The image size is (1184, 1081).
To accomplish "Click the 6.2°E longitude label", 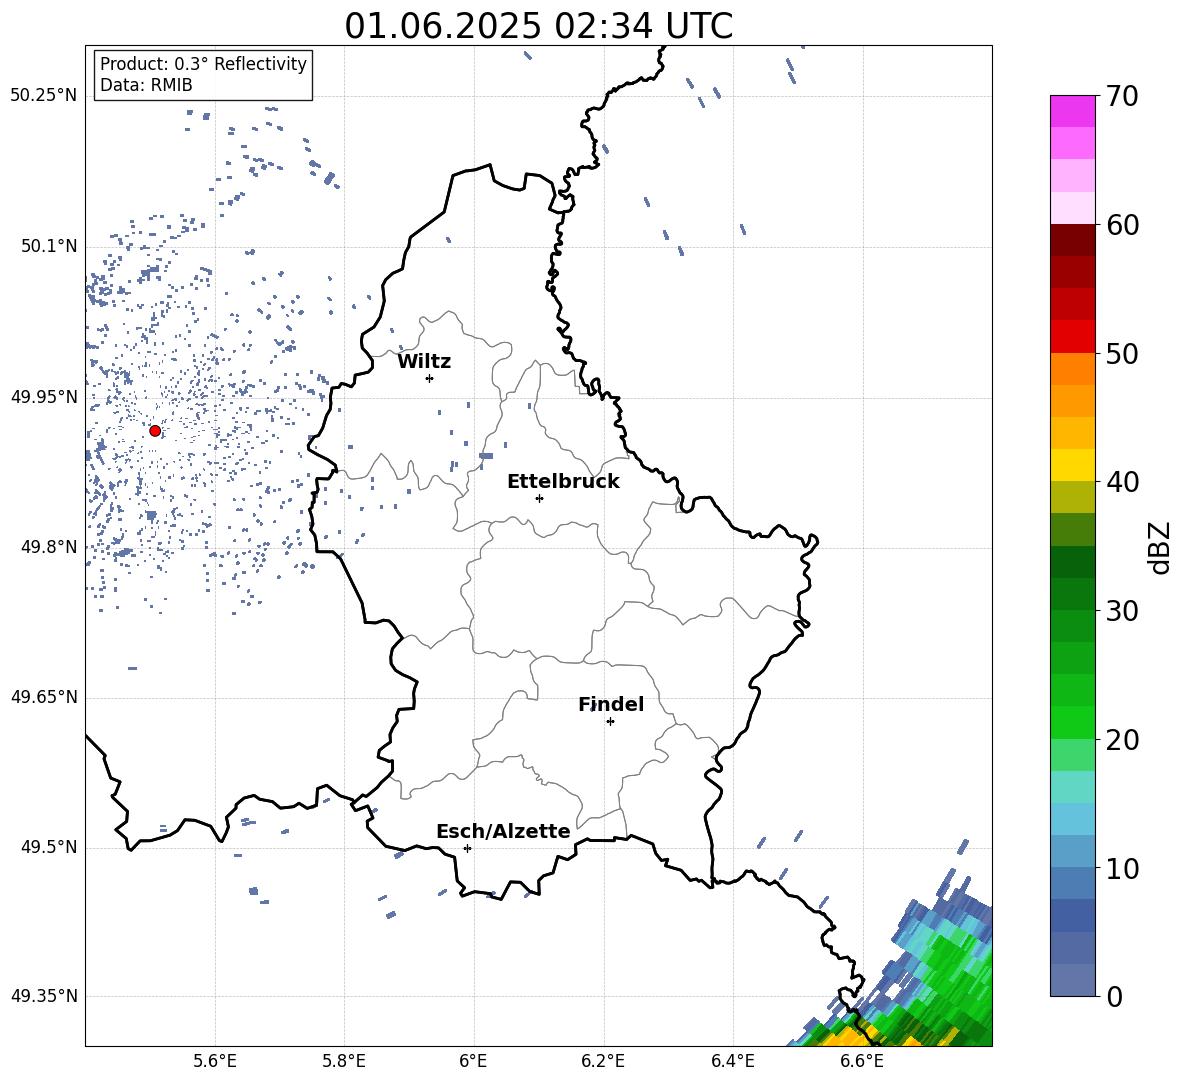I will coord(603,1062).
